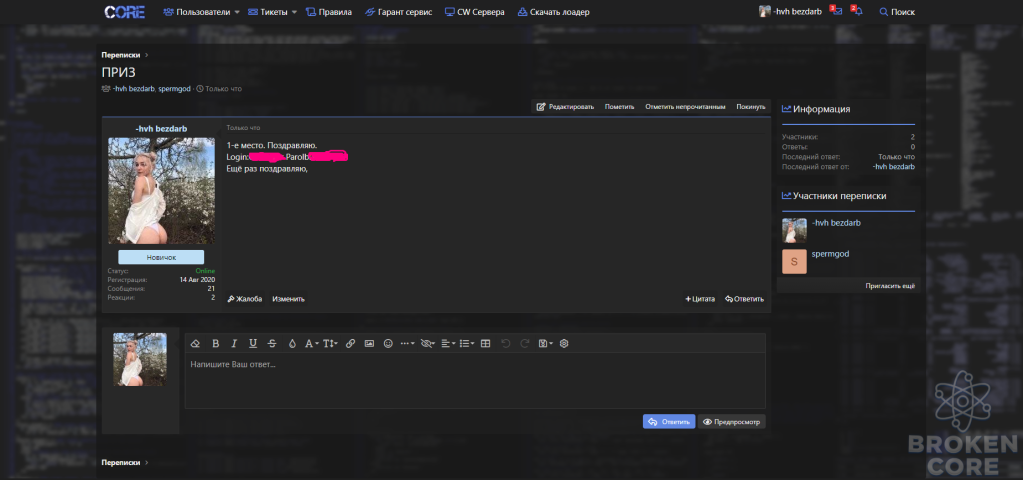Open the Тикеты menu
Image resolution: width=1023 pixels, height=480 pixels.
268,12
